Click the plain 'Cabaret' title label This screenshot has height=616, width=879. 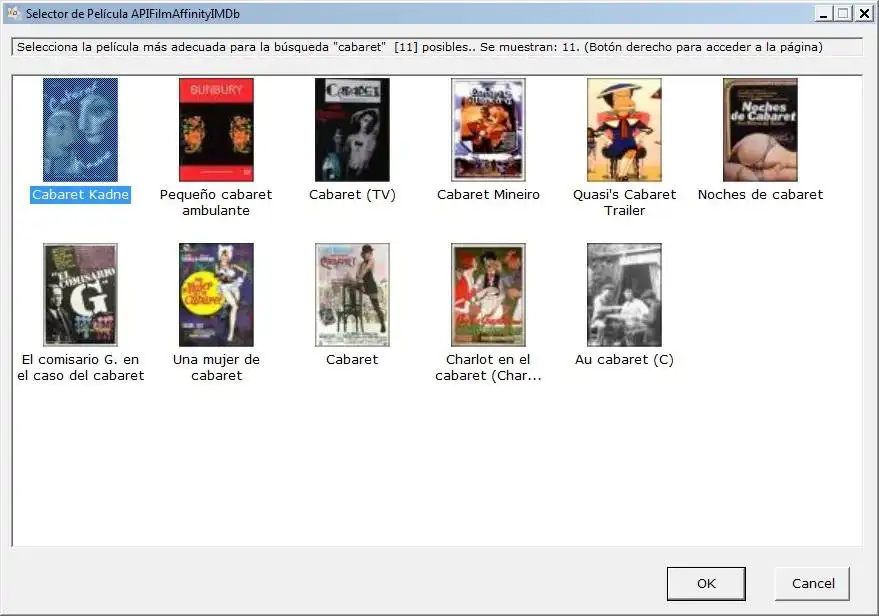[x=352, y=359]
